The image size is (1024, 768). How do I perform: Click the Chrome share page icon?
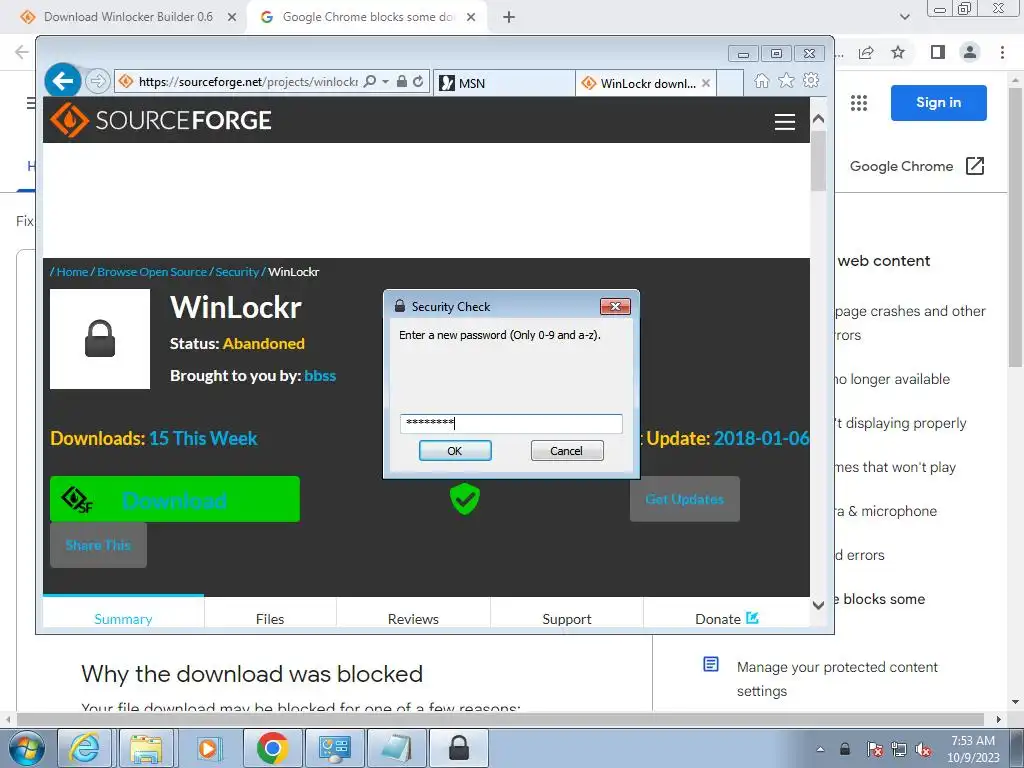click(x=866, y=52)
